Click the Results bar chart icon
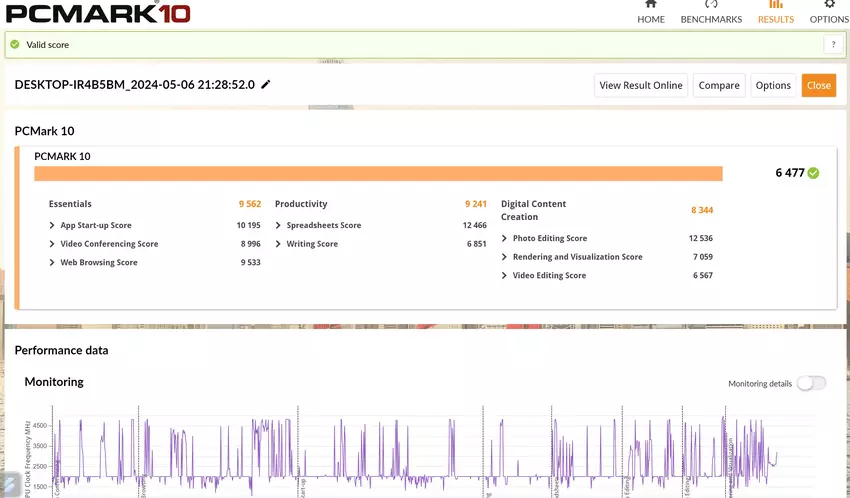This screenshot has height=498, width=850. pos(776,5)
